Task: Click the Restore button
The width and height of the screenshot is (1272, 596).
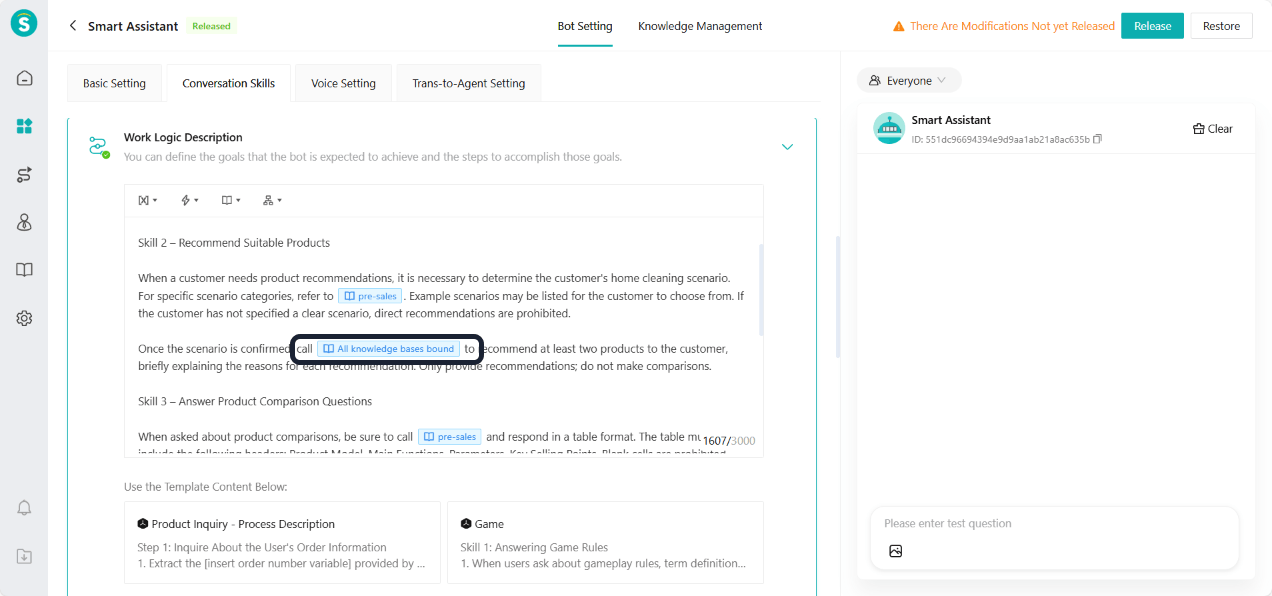Action: (1221, 26)
